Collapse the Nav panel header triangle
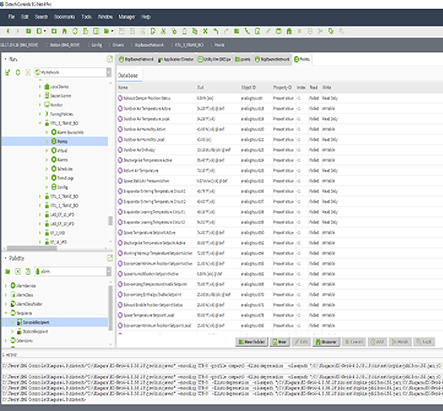The image size is (443, 411). point(5,59)
